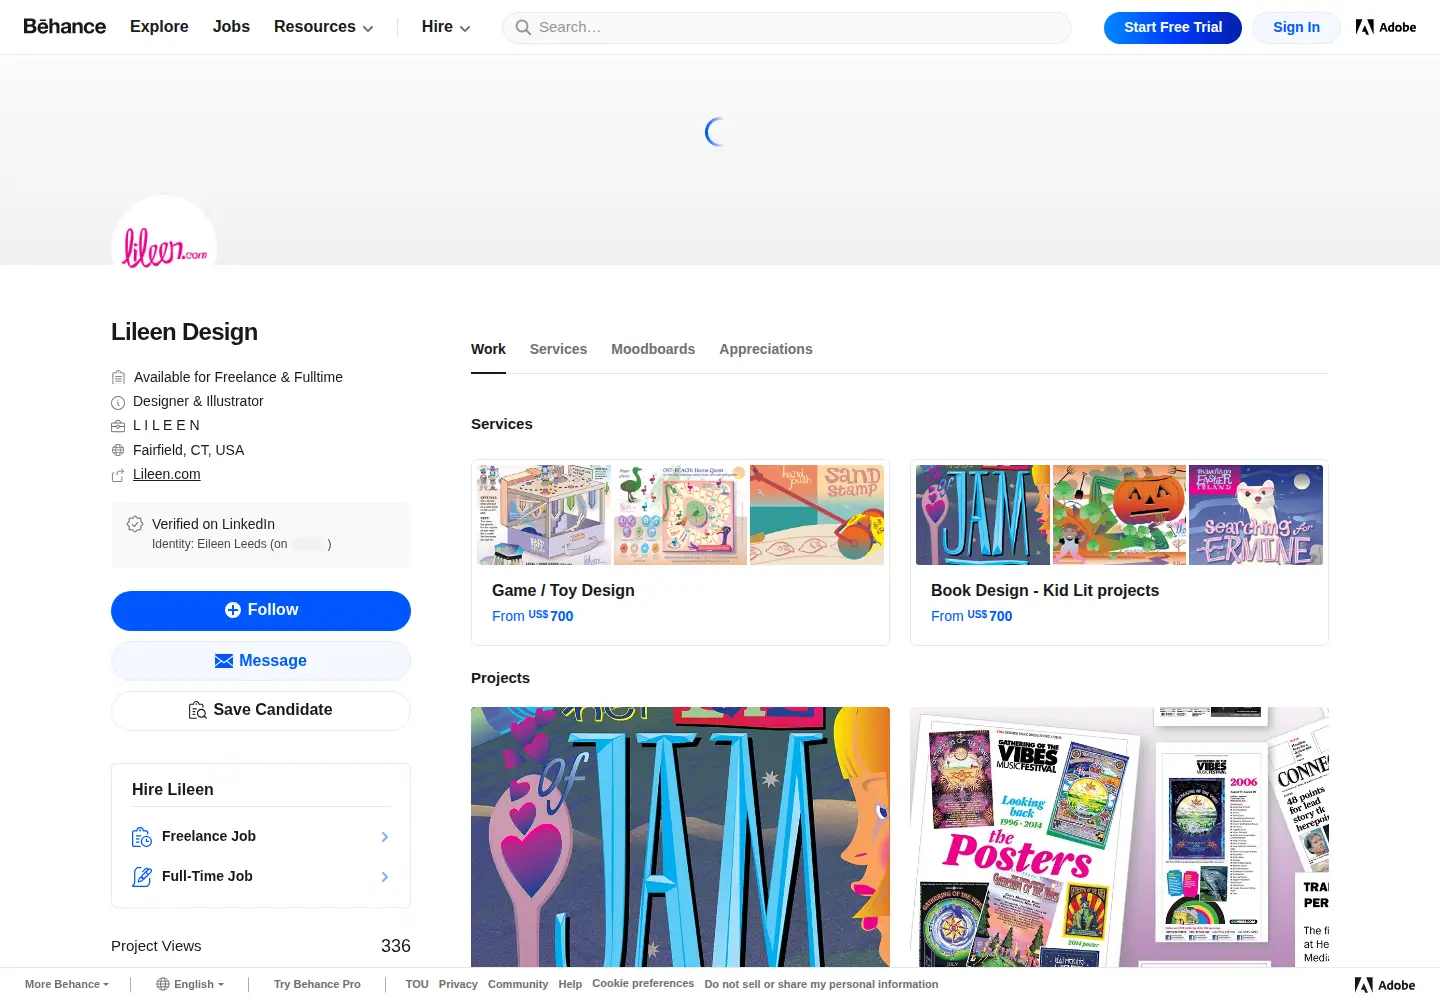The height and width of the screenshot is (1000, 1440).
Task: Click the search magnifier icon
Action: coord(523,28)
